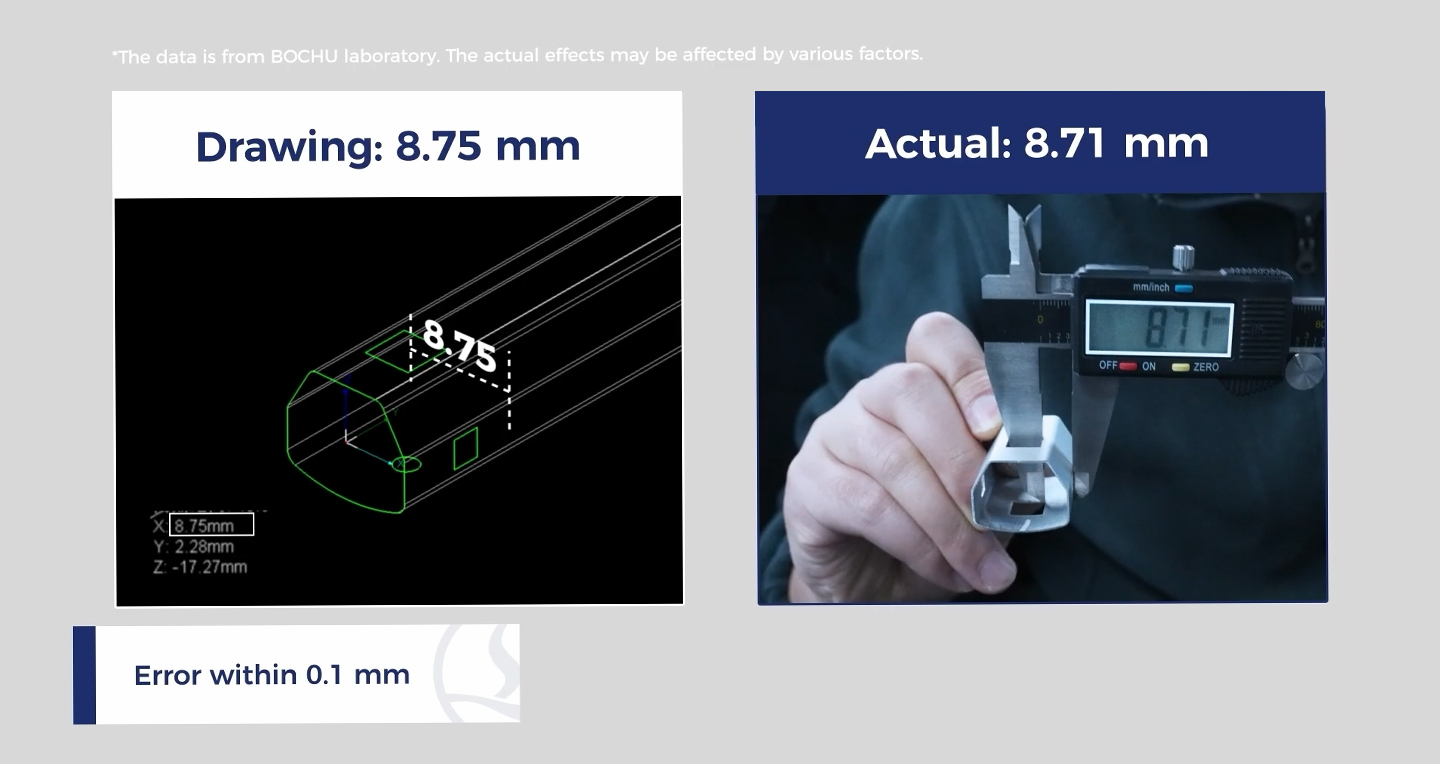Click the blue mm/inch button on caliper

[x=1184, y=288]
